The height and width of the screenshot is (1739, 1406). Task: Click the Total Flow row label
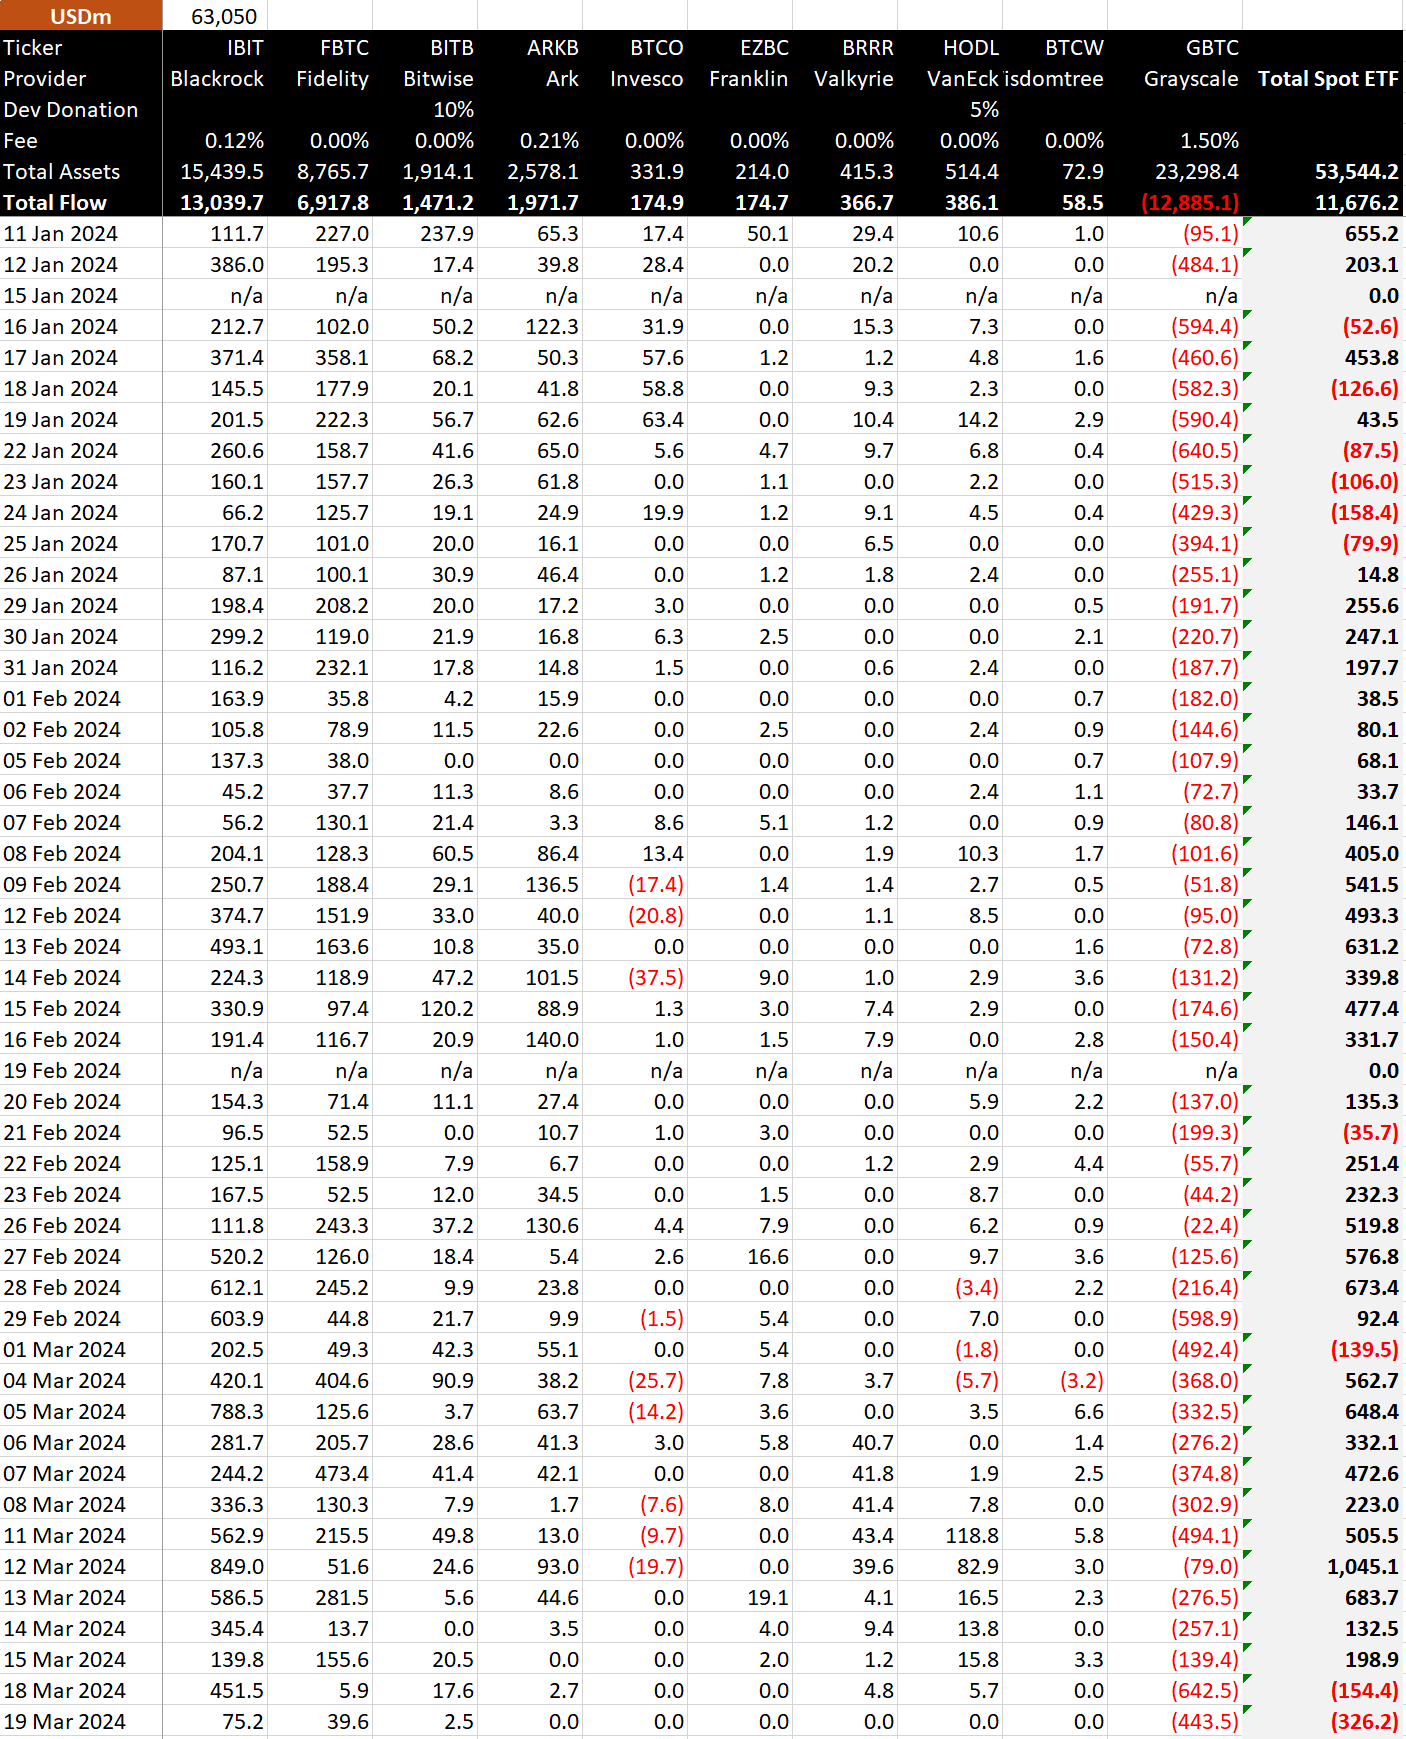55,203
